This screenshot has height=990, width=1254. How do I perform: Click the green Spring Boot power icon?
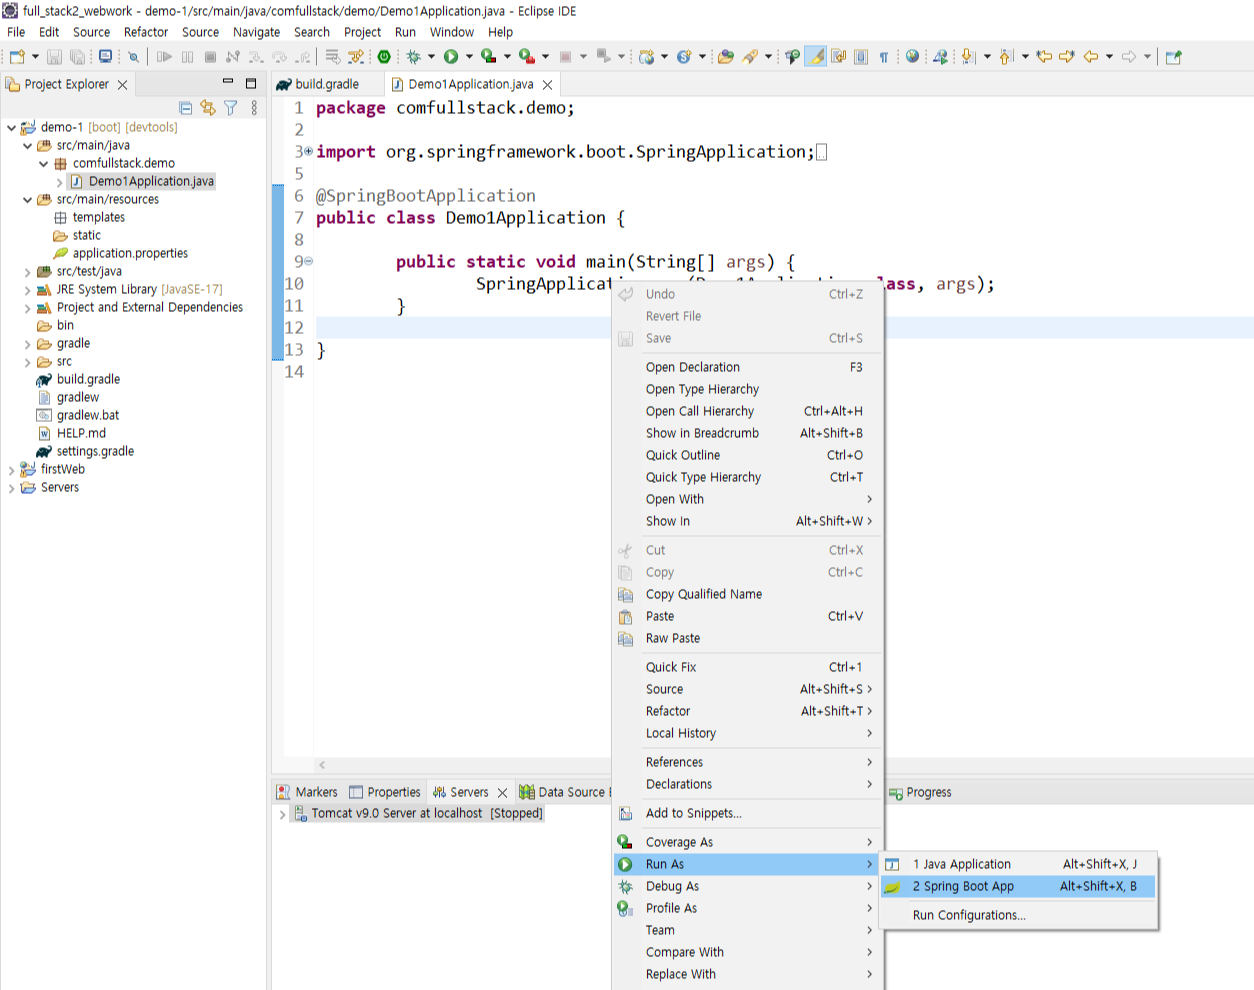384,57
